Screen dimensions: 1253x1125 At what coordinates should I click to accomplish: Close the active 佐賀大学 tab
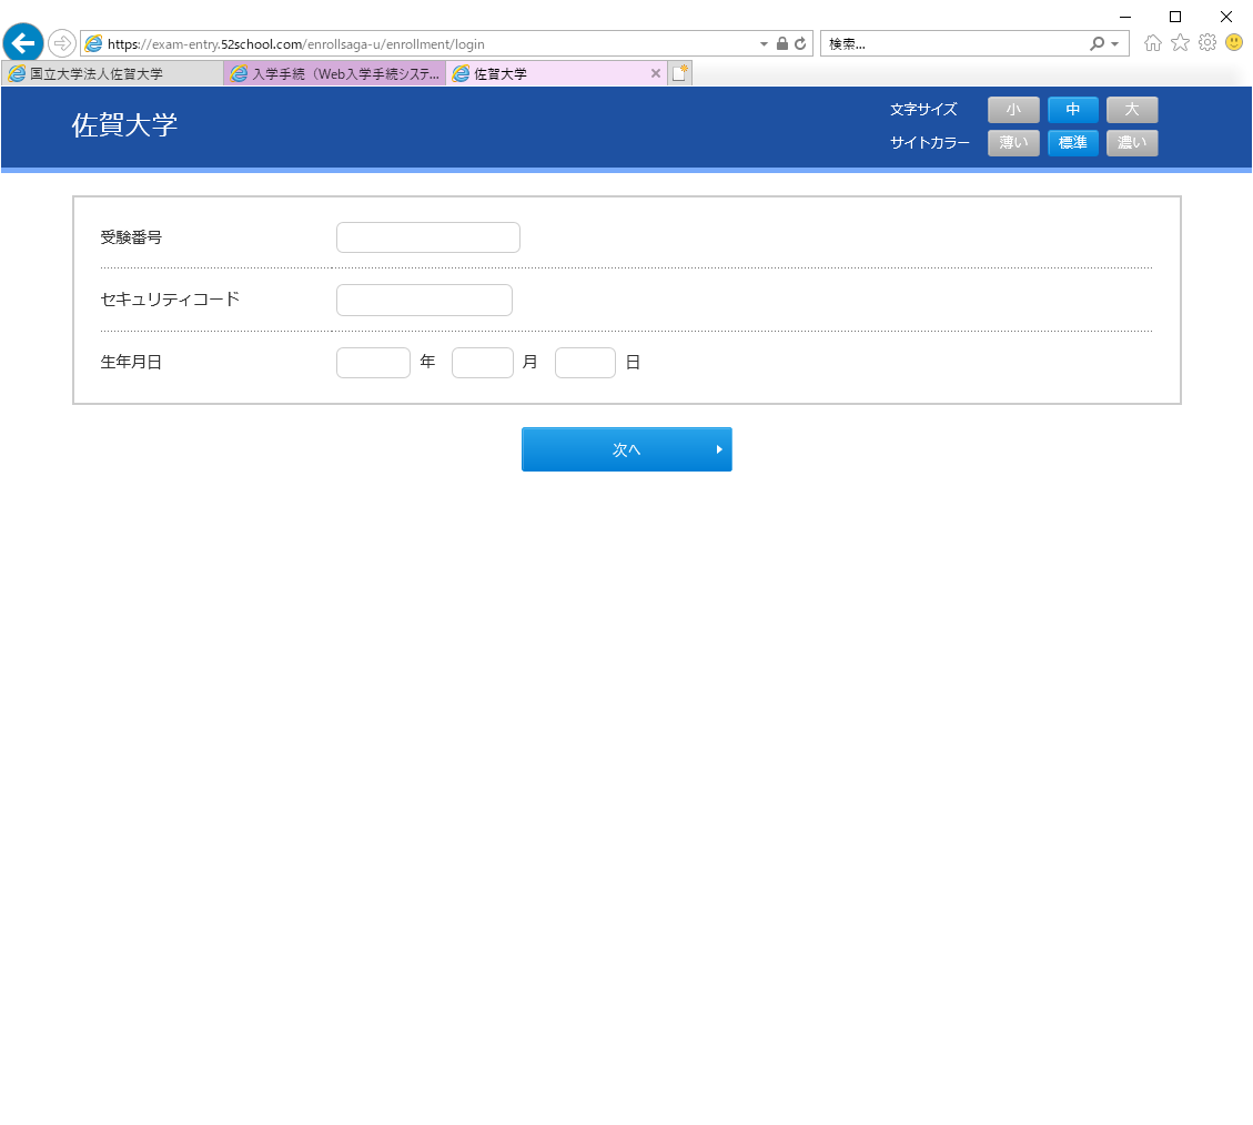(x=656, y=73)
